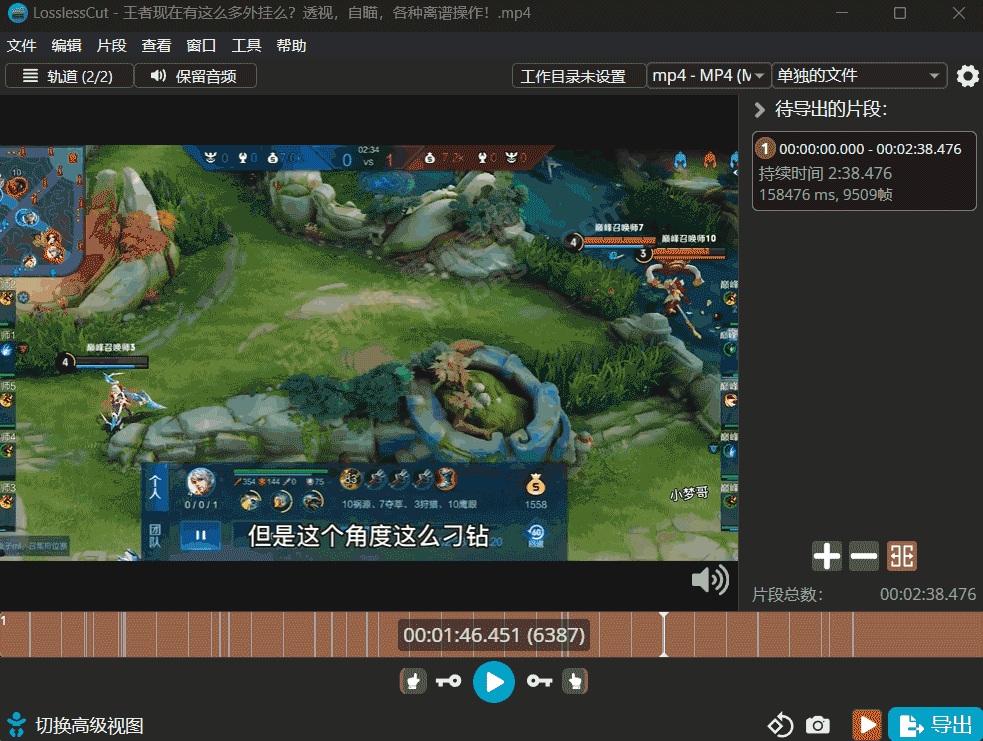Click the timeline current position marker

[x=664, y=634]
